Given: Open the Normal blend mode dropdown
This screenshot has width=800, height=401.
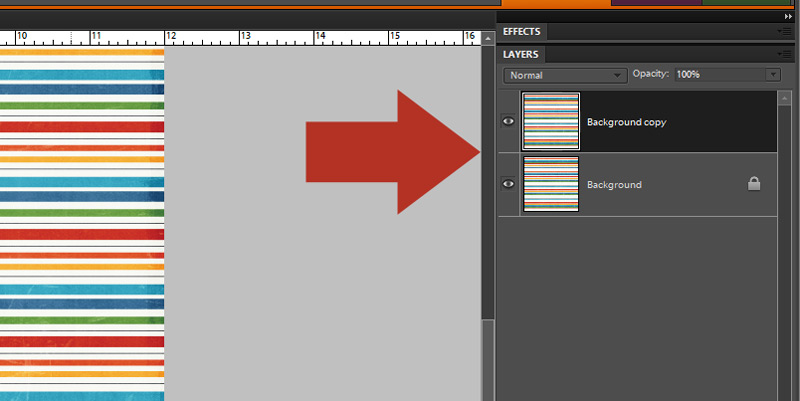Looking at the screenshot, I should [565, 76].
